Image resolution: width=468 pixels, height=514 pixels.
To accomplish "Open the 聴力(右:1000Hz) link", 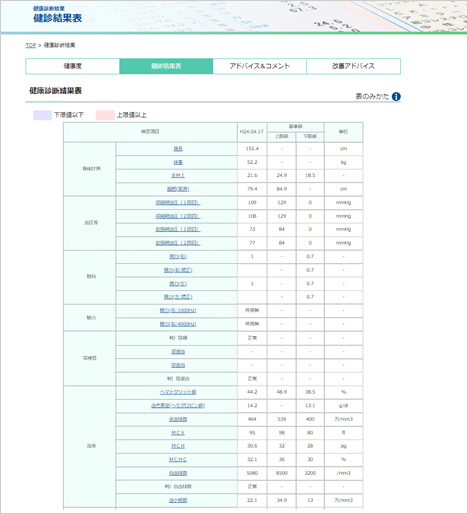I will point(178,310).
